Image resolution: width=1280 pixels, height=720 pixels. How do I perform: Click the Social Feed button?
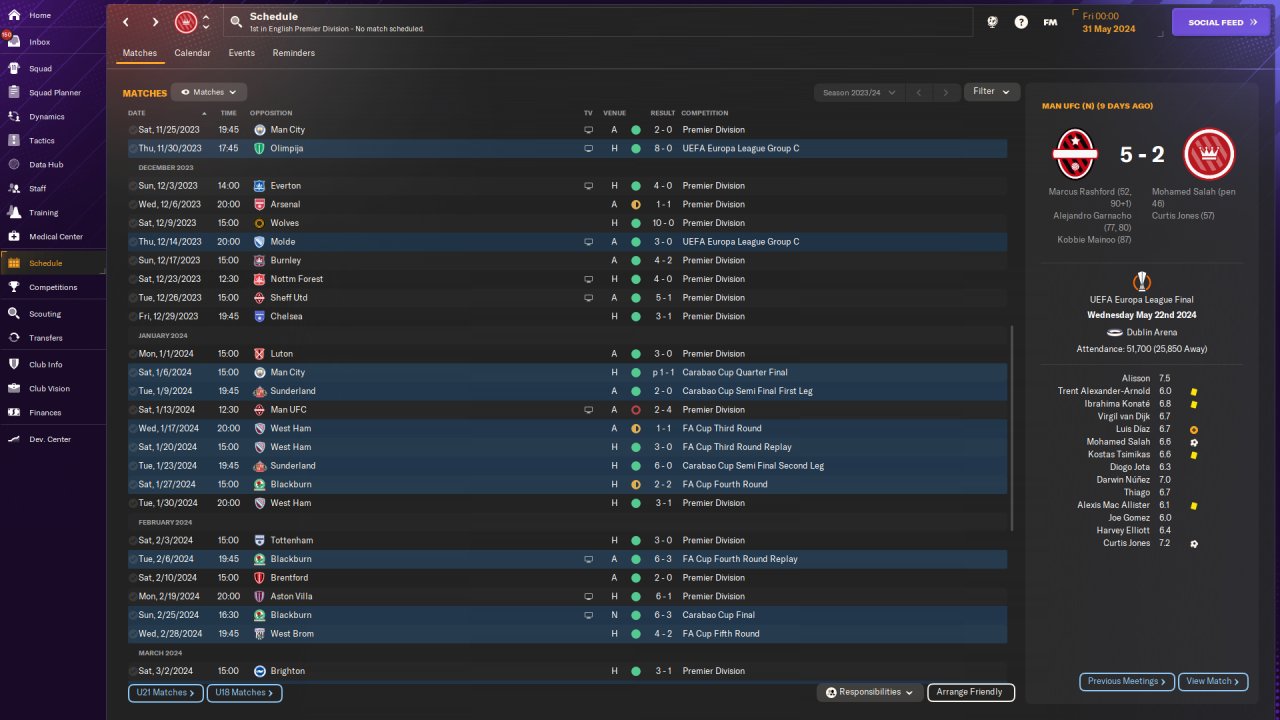[1221, 22]
